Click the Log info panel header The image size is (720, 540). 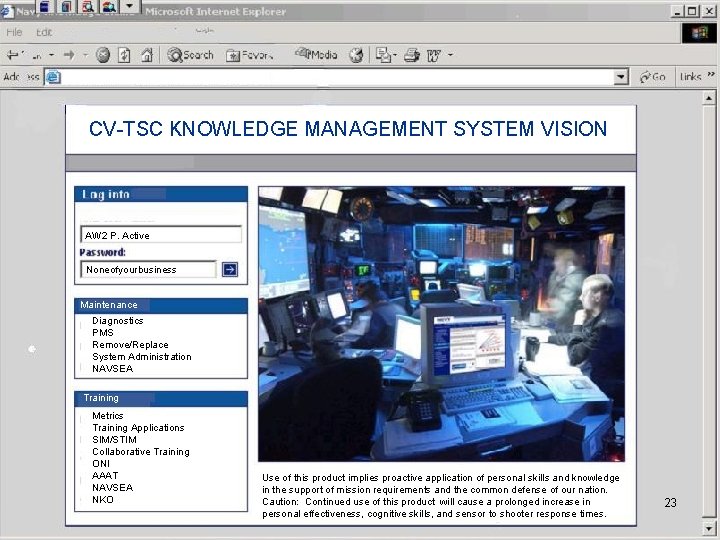(x=161, y=194)
